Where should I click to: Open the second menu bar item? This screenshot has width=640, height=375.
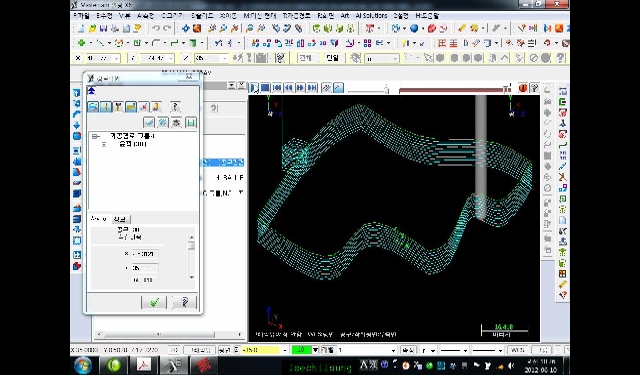coord(104,16)
